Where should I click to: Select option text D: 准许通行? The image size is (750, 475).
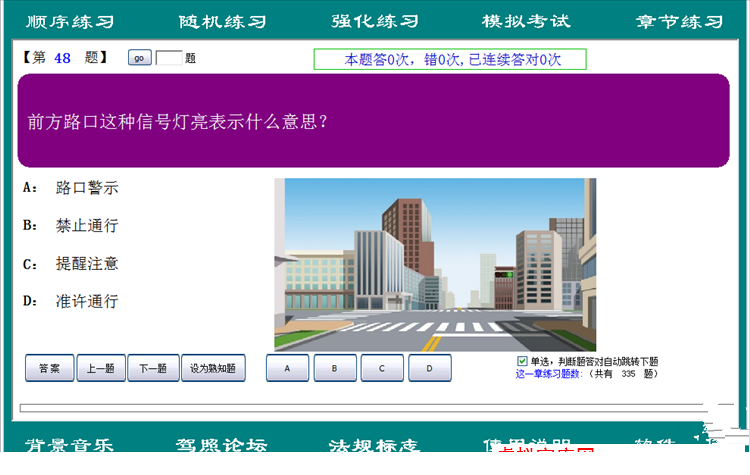click(x=71, y=301)
